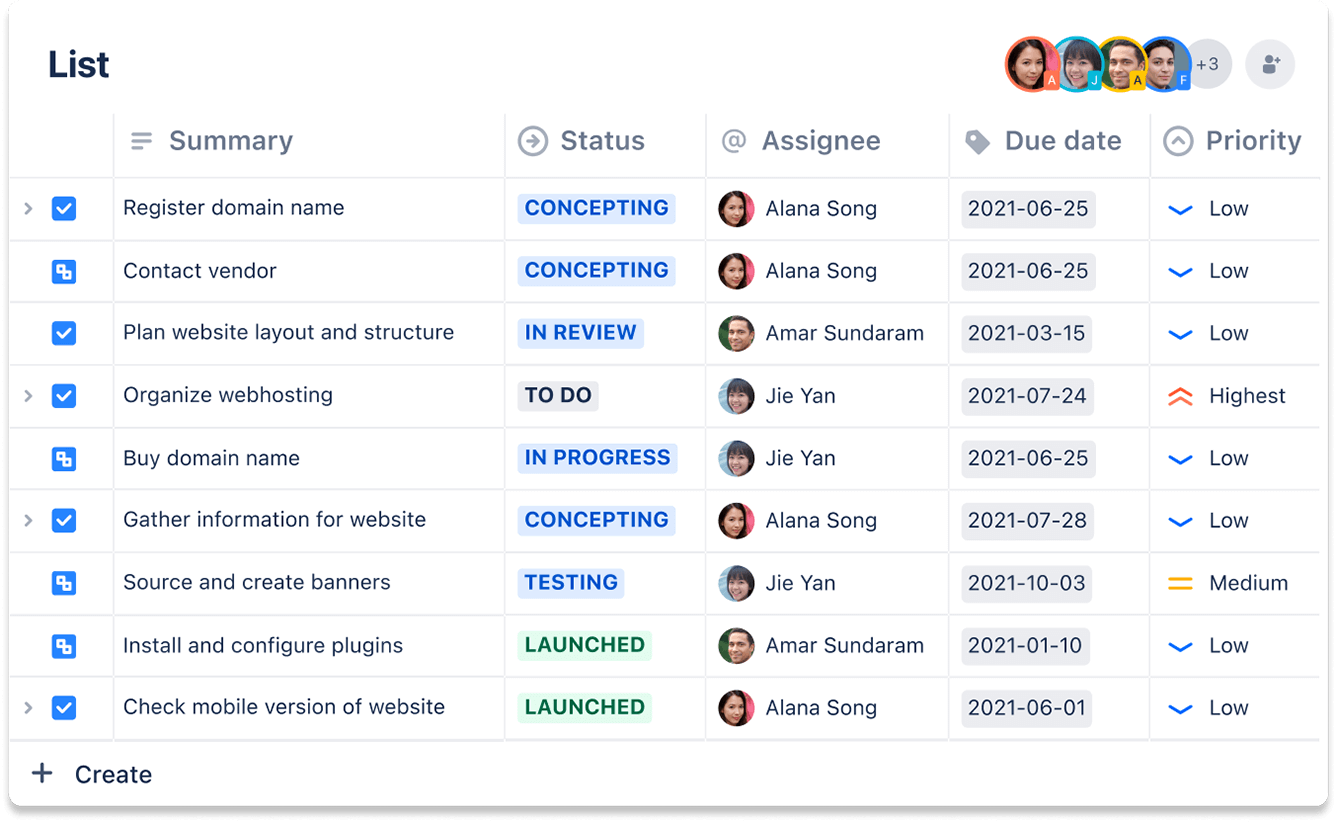This screenshot has width=1336, height=822.
Task: Expand the Gather information for website row
Action: point(28,521)
